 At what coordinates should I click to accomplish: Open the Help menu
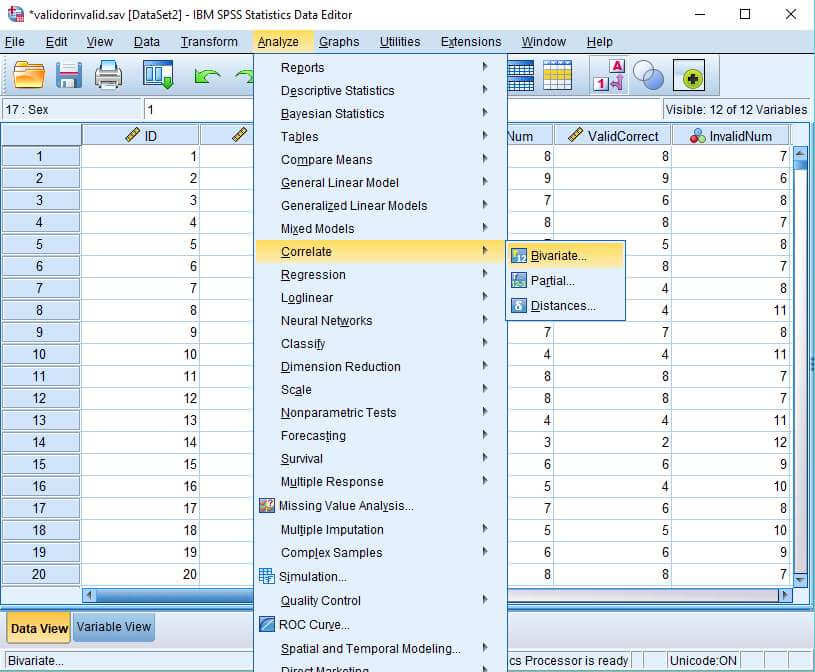(x=599, y=42)
